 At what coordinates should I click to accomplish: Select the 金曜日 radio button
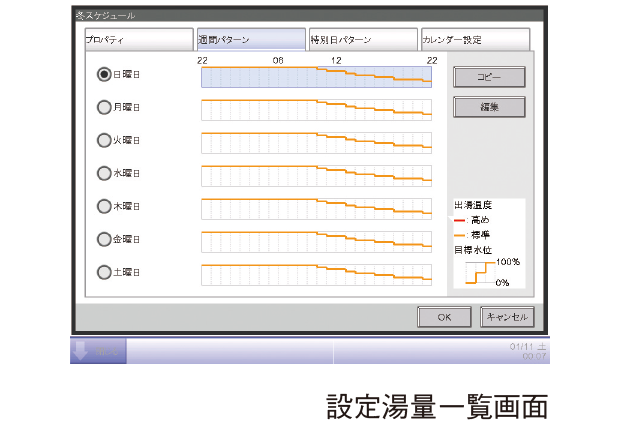coord(104,239)
